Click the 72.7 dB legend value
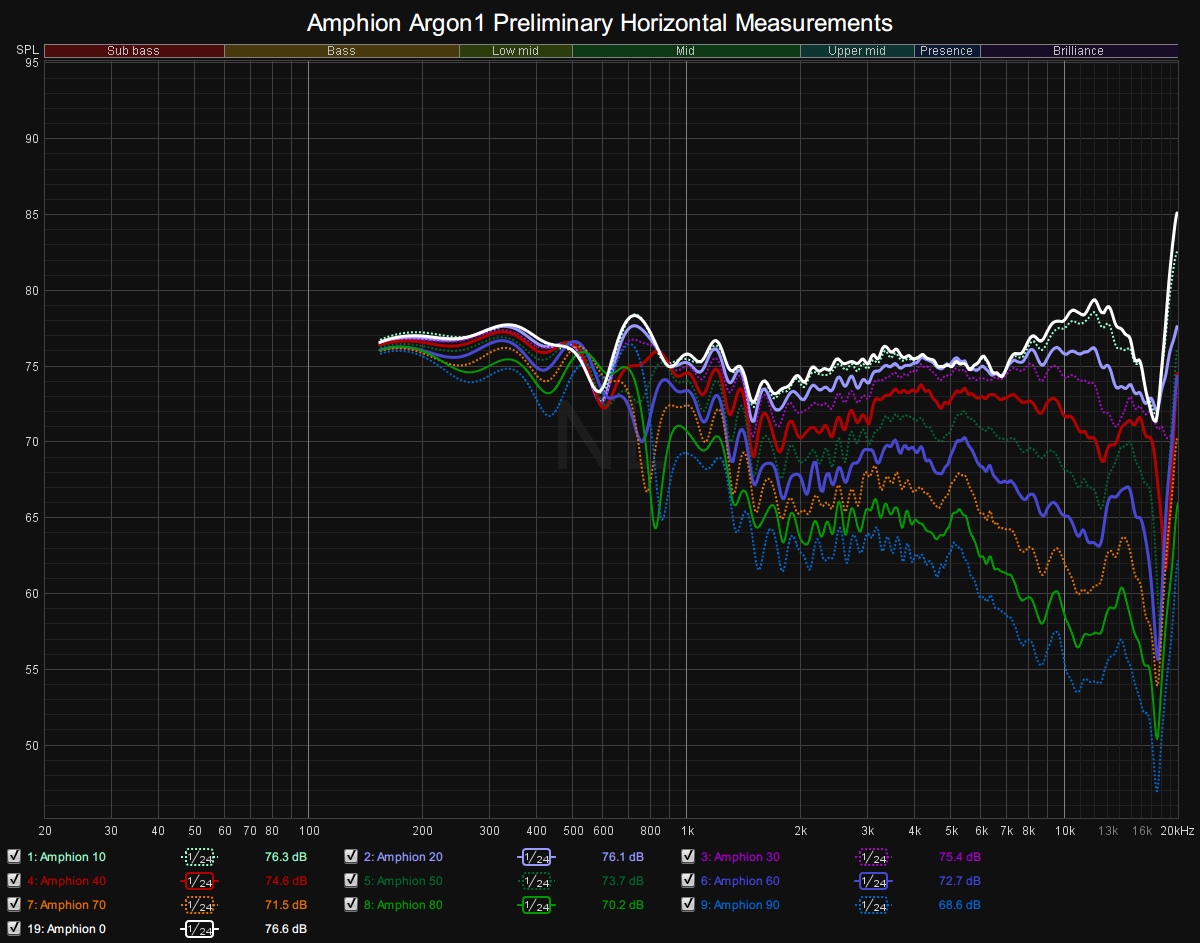The image size is (1200, 943). [960, 881]
